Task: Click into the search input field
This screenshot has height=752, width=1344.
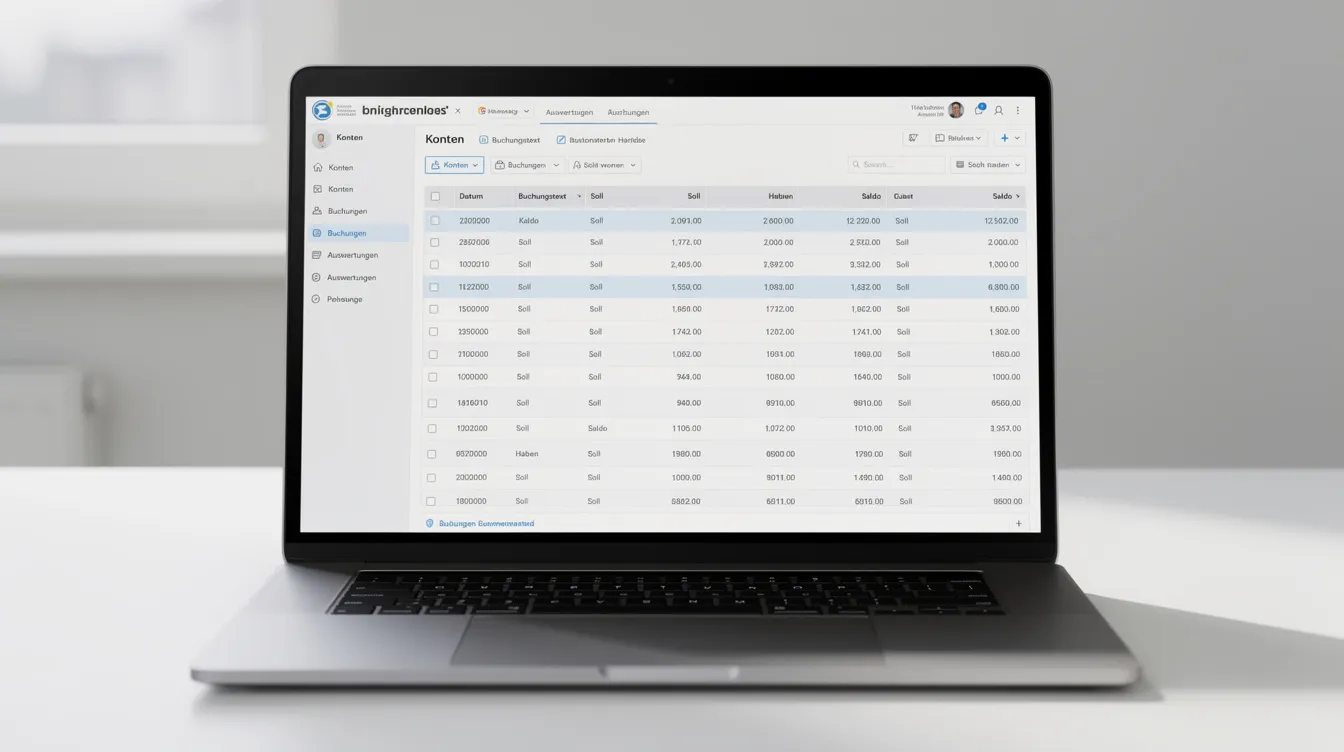Action: 896,165
